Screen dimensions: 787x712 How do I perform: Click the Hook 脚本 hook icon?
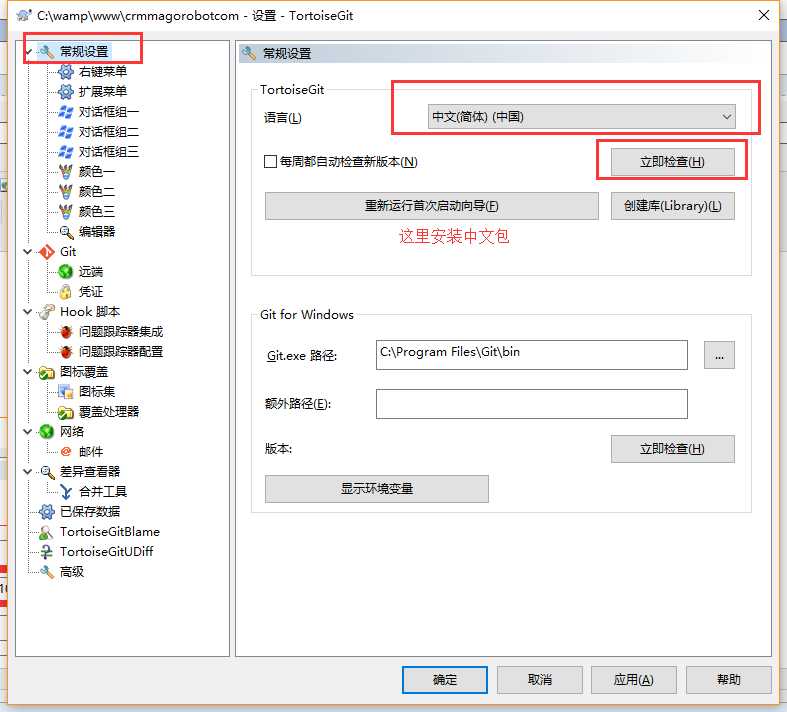(47, 312)
